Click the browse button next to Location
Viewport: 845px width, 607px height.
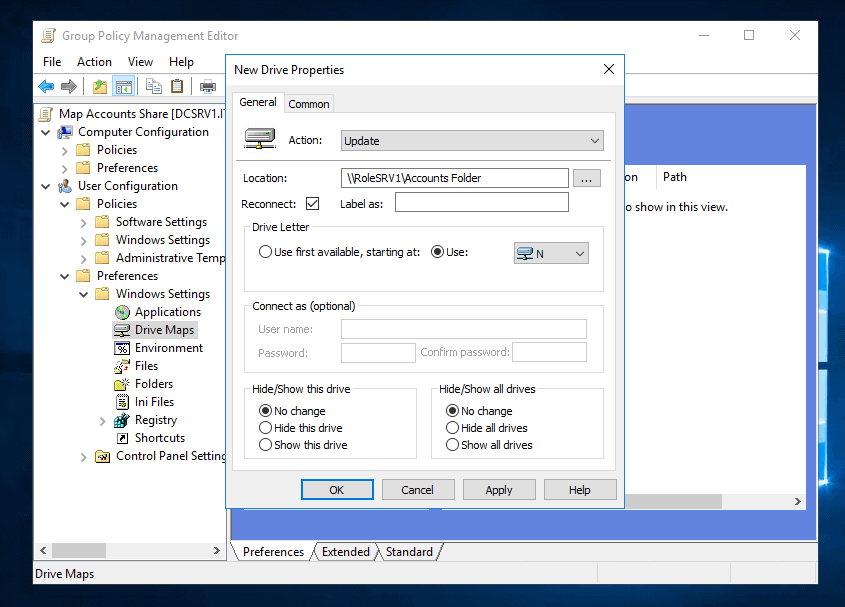[x=587, y=177]
